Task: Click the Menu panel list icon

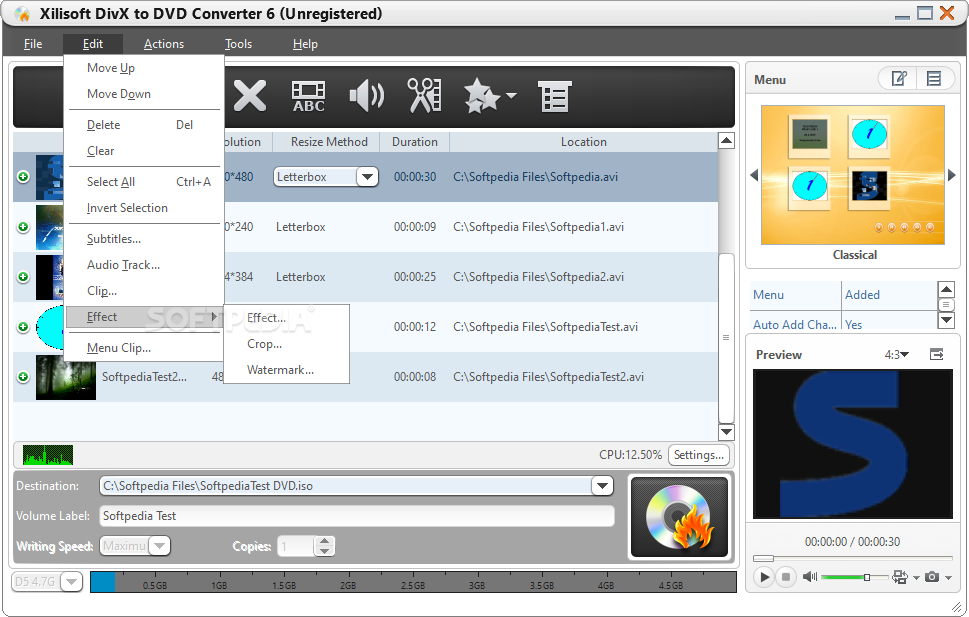Action: (934, 79)
